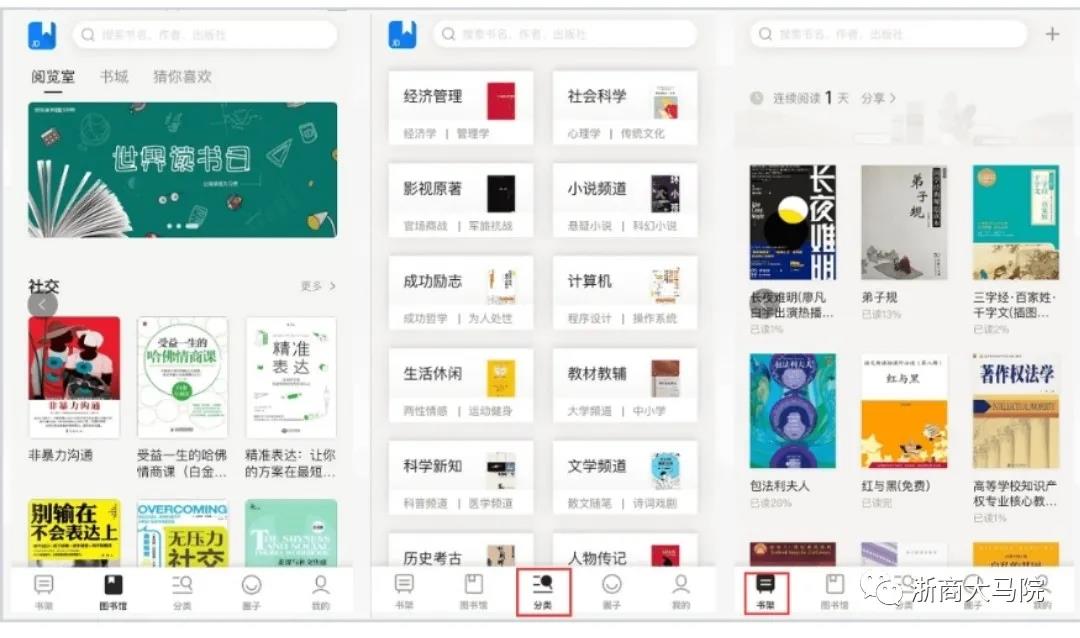This screenshot has height=638, width=1080.
Task: Open the 成功励志 category card
Action: [461, 292]
